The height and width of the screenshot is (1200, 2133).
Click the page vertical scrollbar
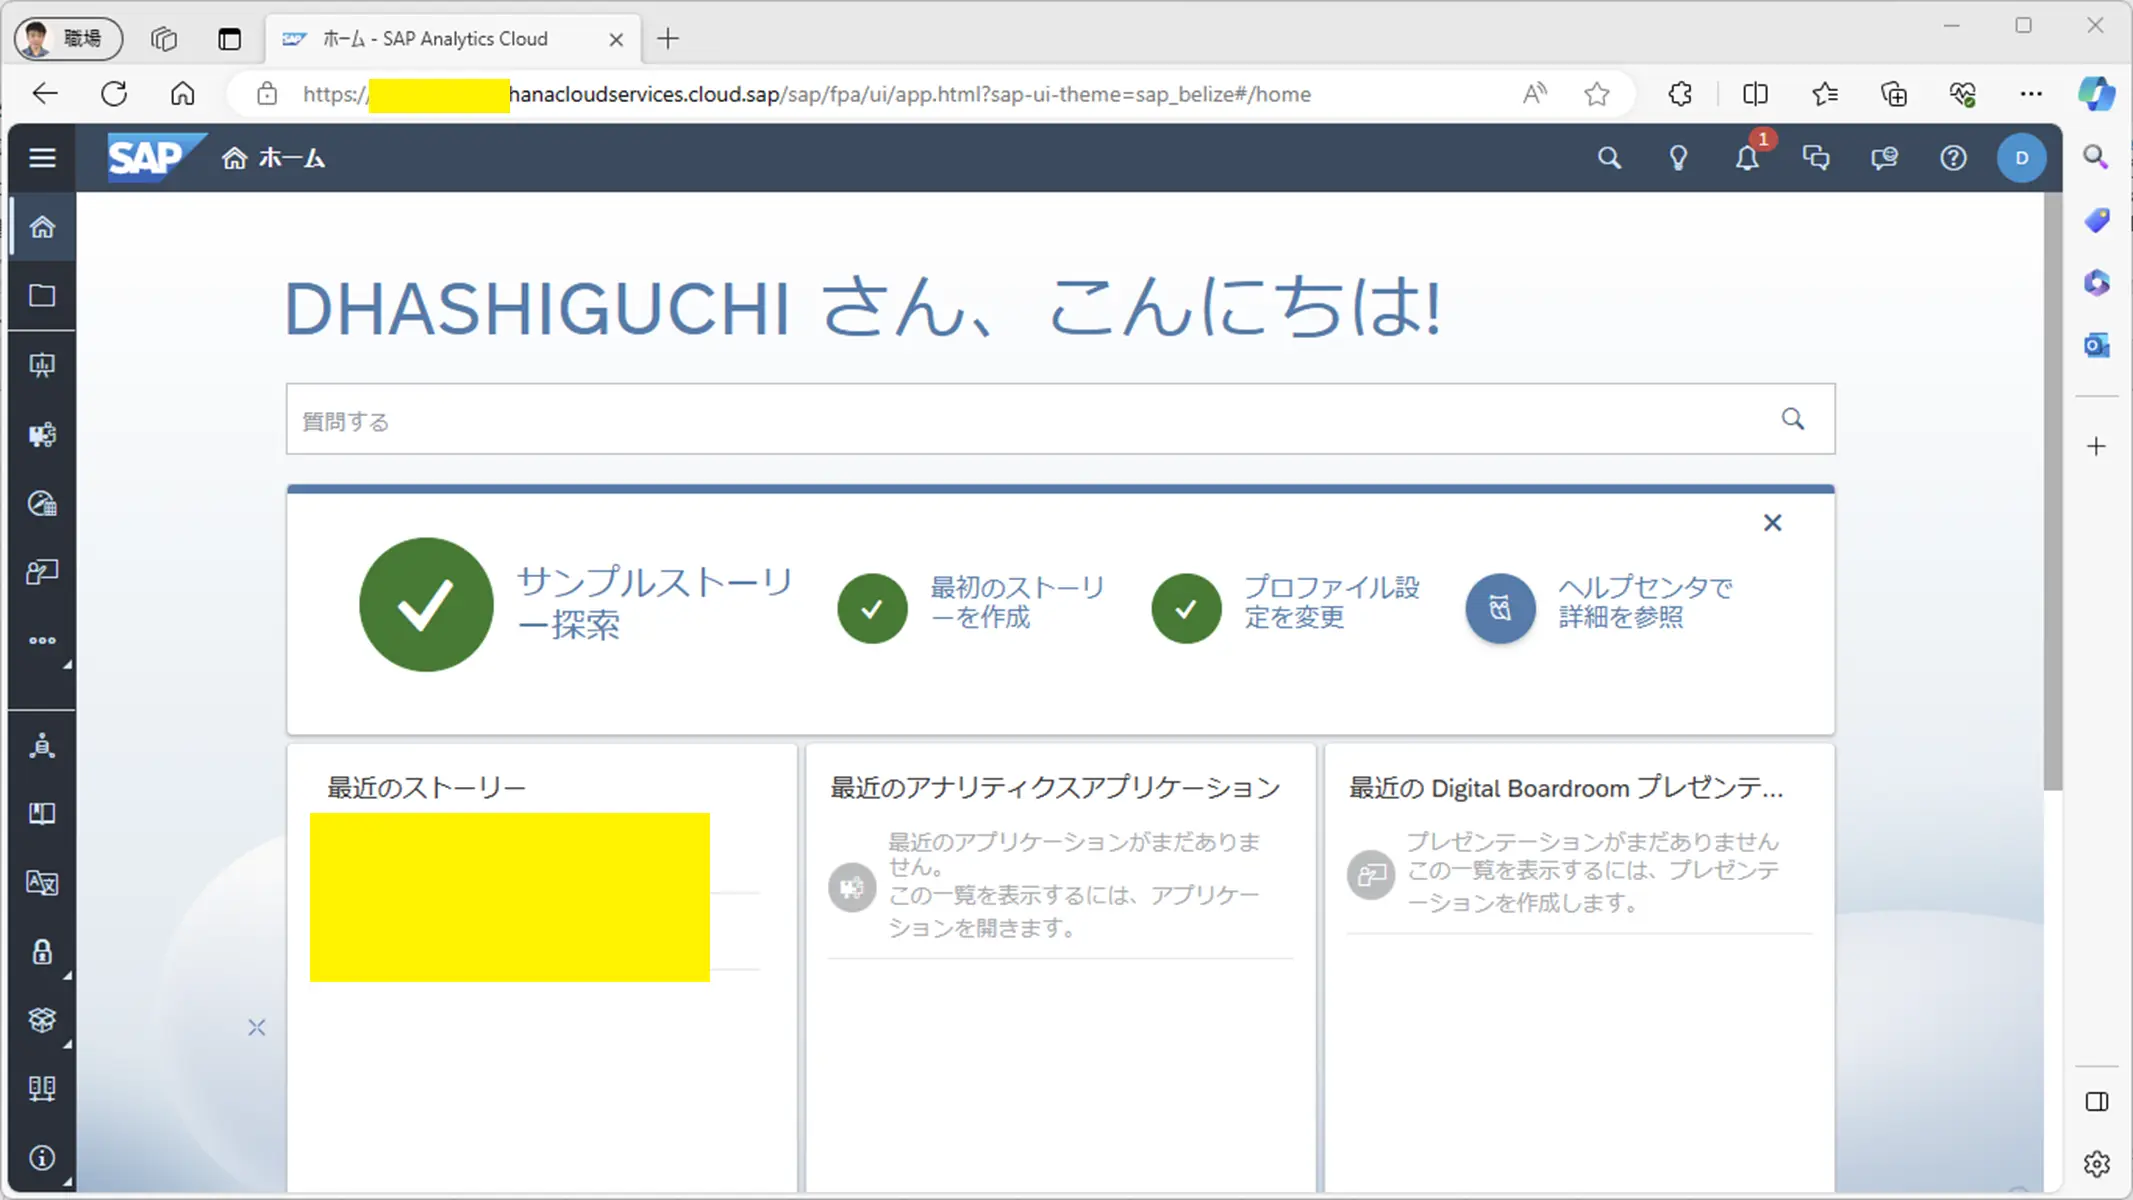point(2052,490)
